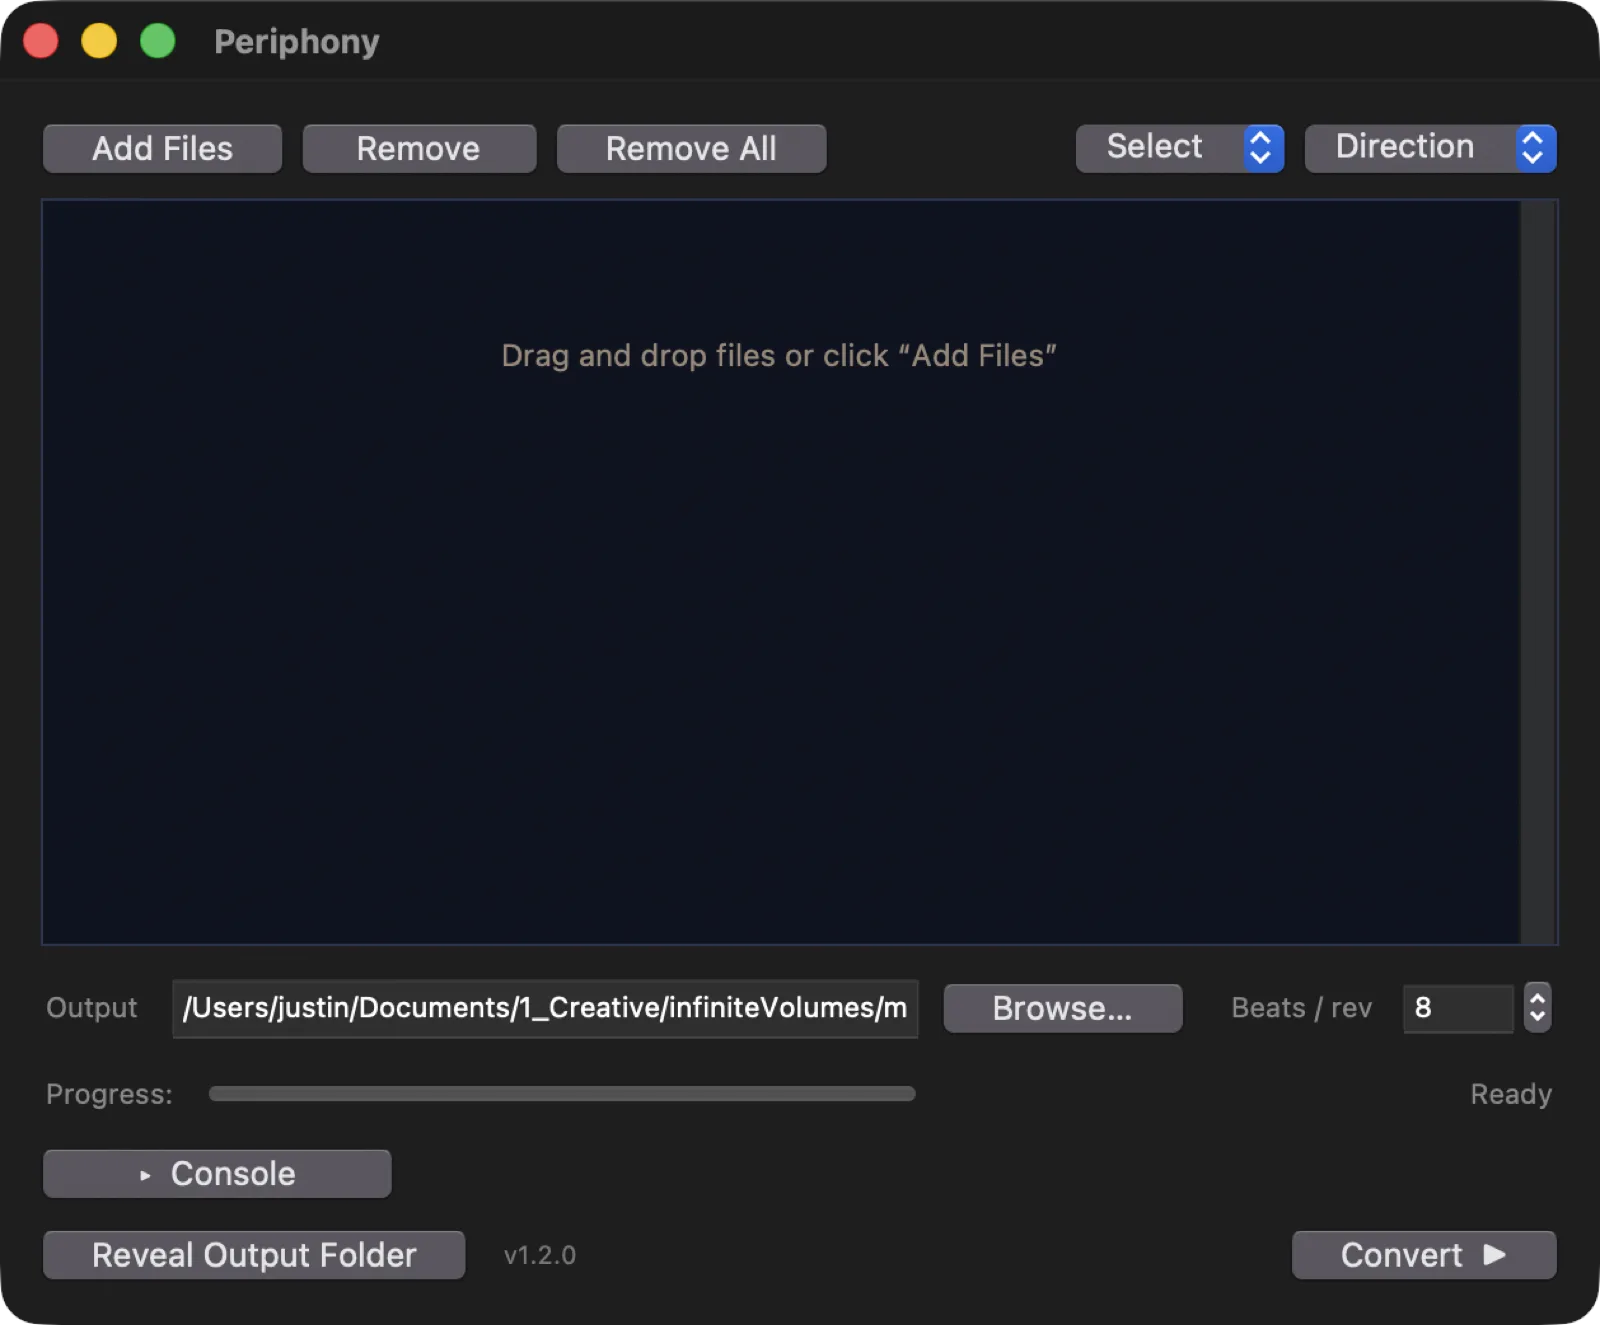This screenshot has height=1325, width=1600.
Task: Focus the Output path text field
Action: tap(545, 1008)
